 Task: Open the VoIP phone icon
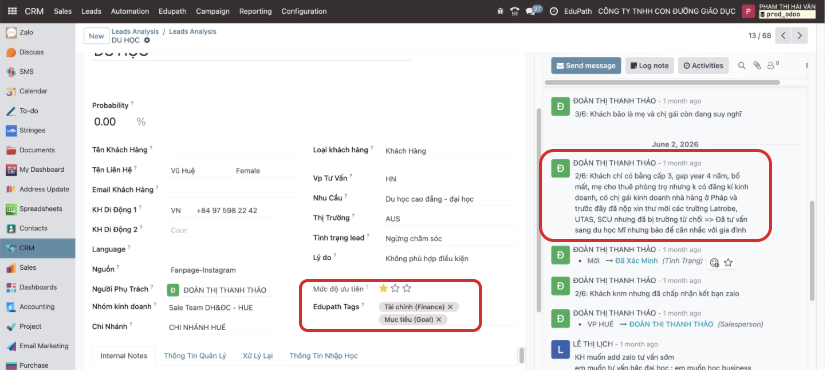click(x=515, y=11)
